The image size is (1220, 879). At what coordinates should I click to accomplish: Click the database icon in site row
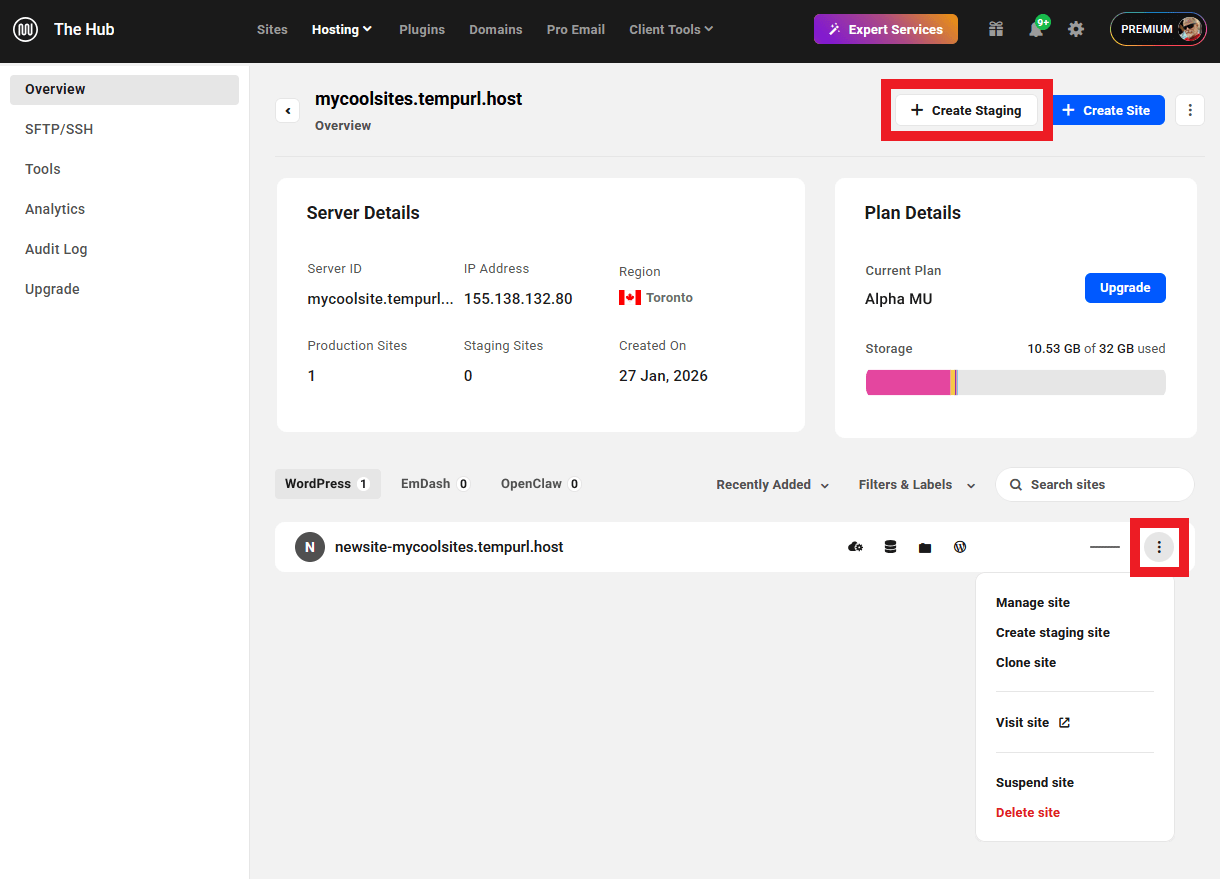(890, 547)
